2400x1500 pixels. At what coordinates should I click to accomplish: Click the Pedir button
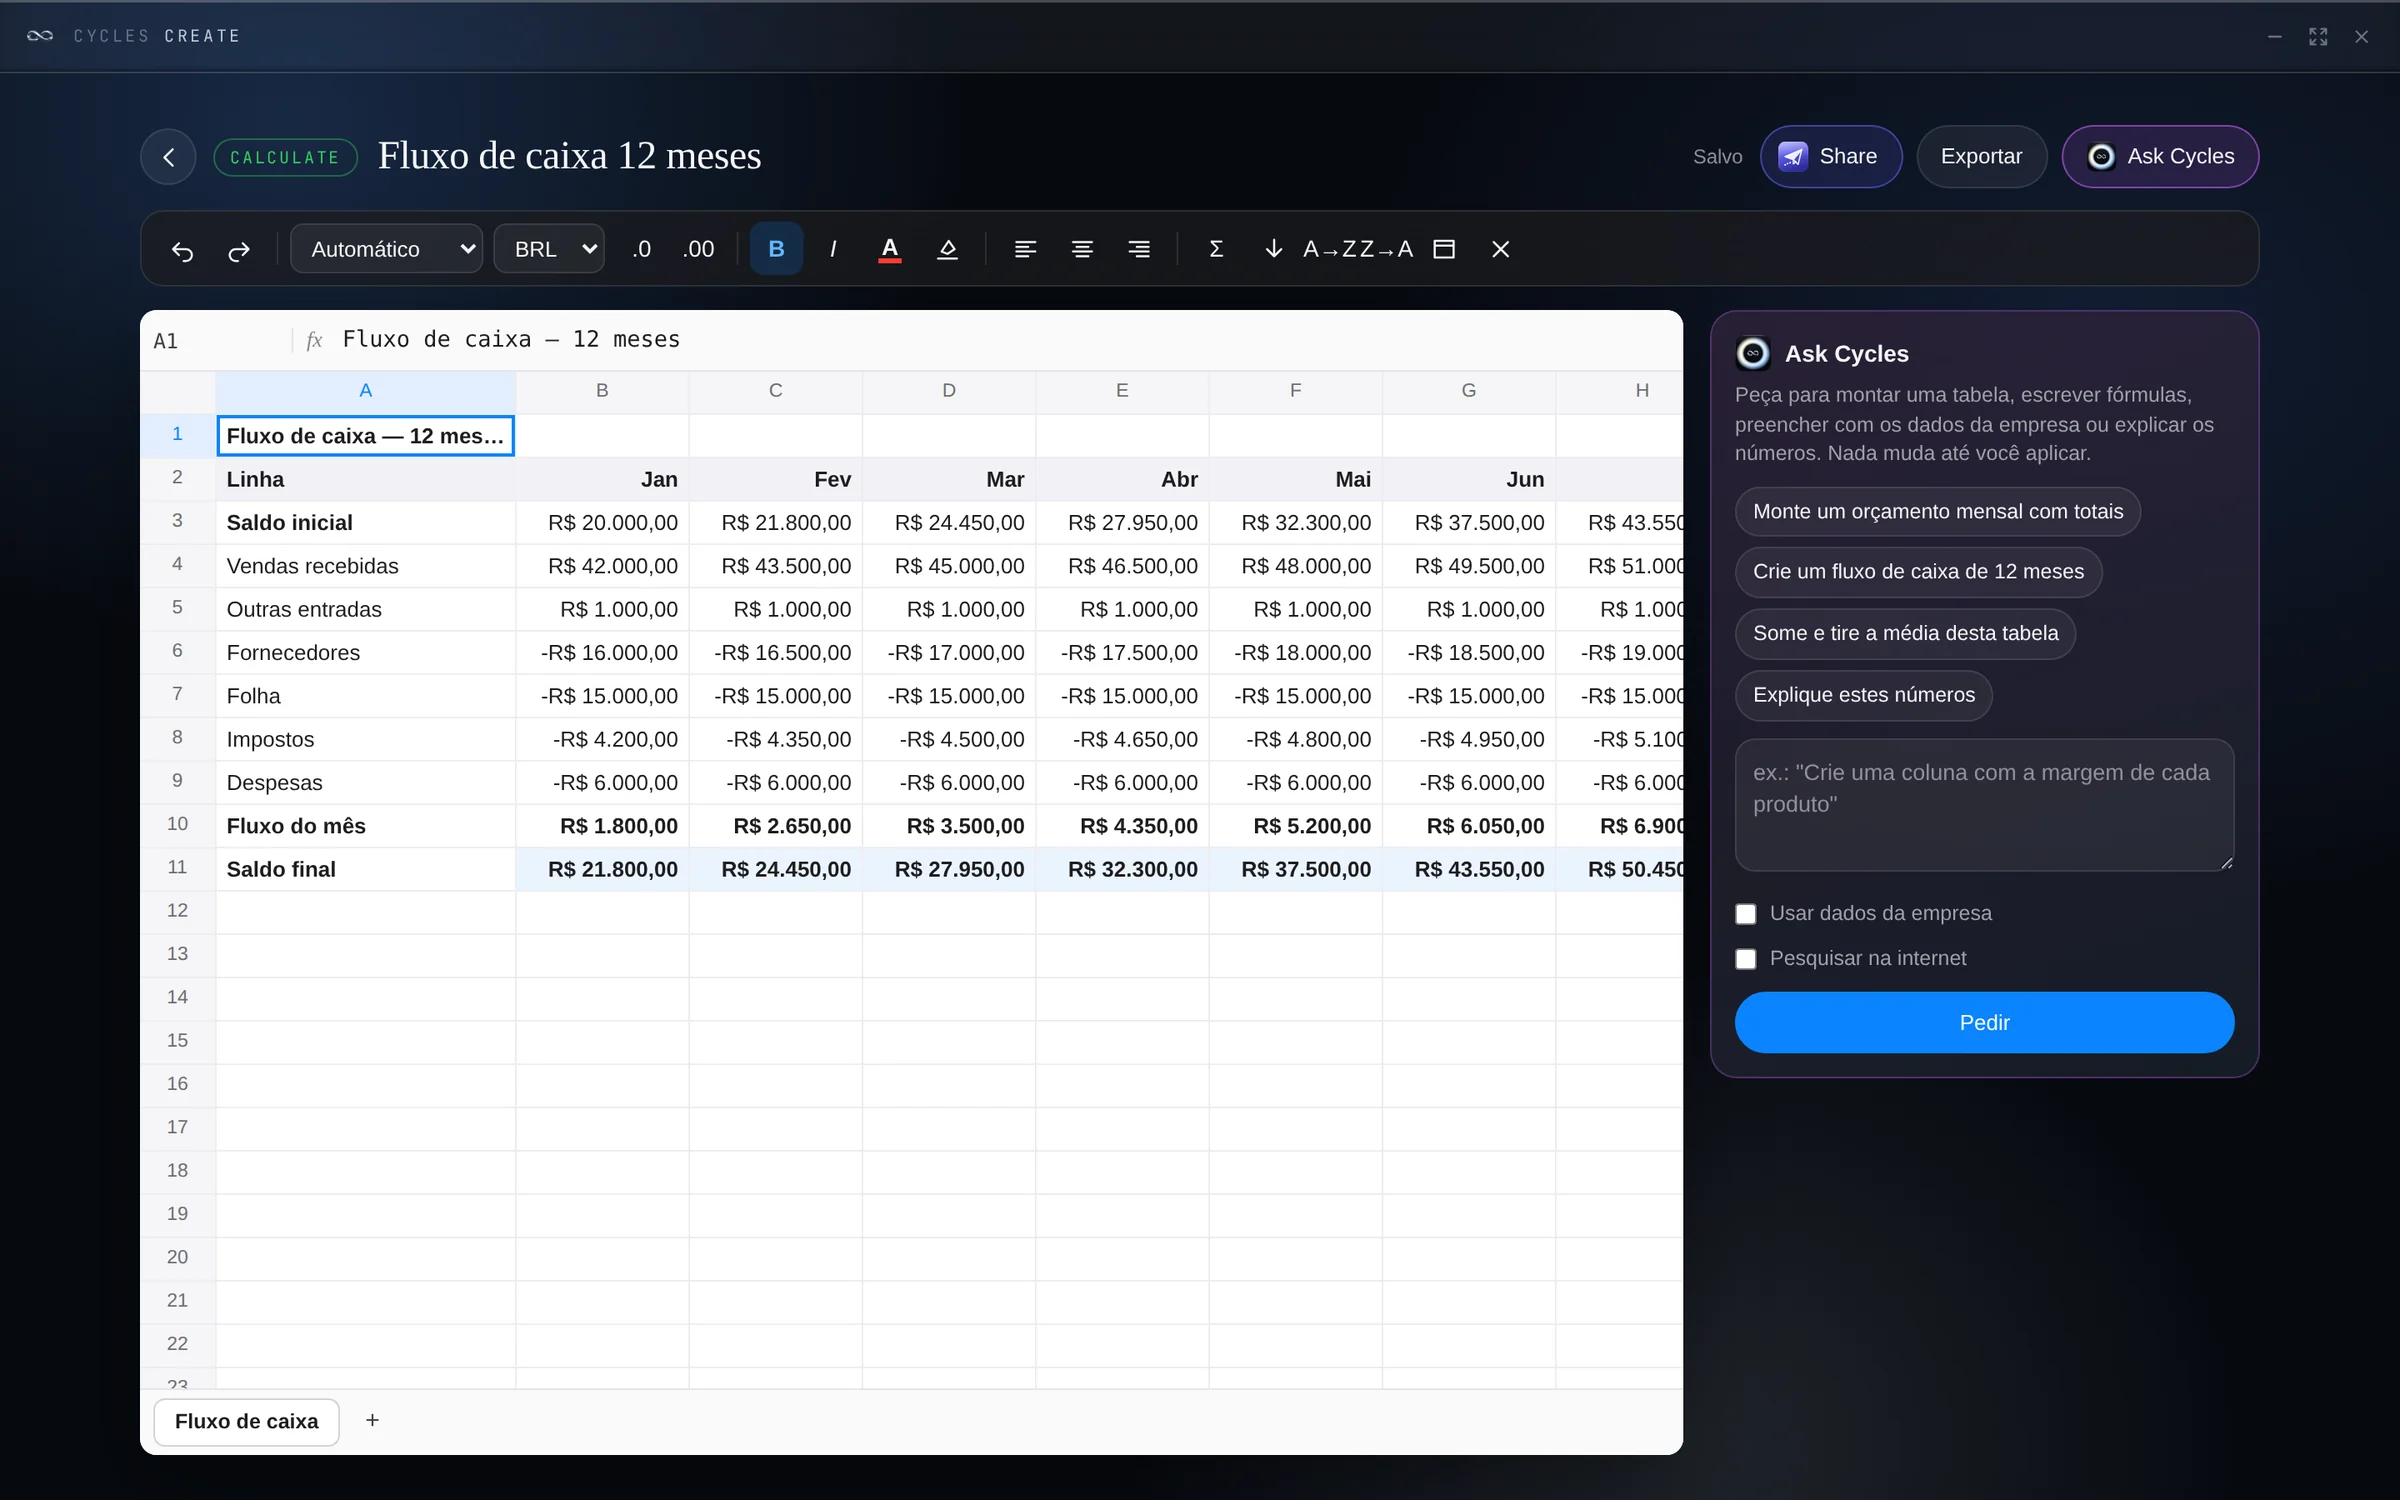tap(1984, 1023)
